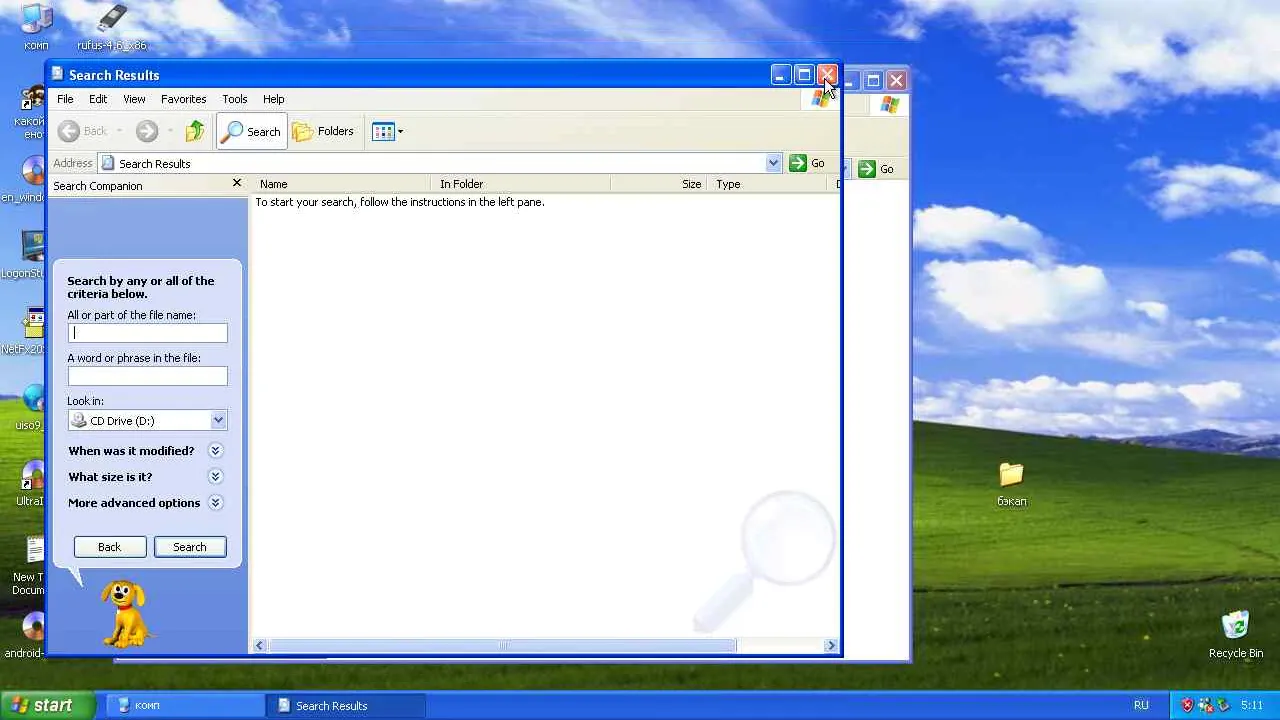Sort results by Size column
The image size is (1280, 720).
659,184
